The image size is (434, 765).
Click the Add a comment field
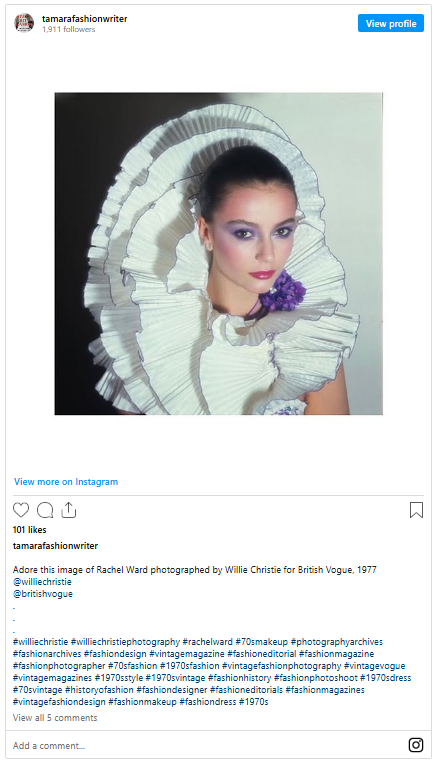[x=205, y=745]
